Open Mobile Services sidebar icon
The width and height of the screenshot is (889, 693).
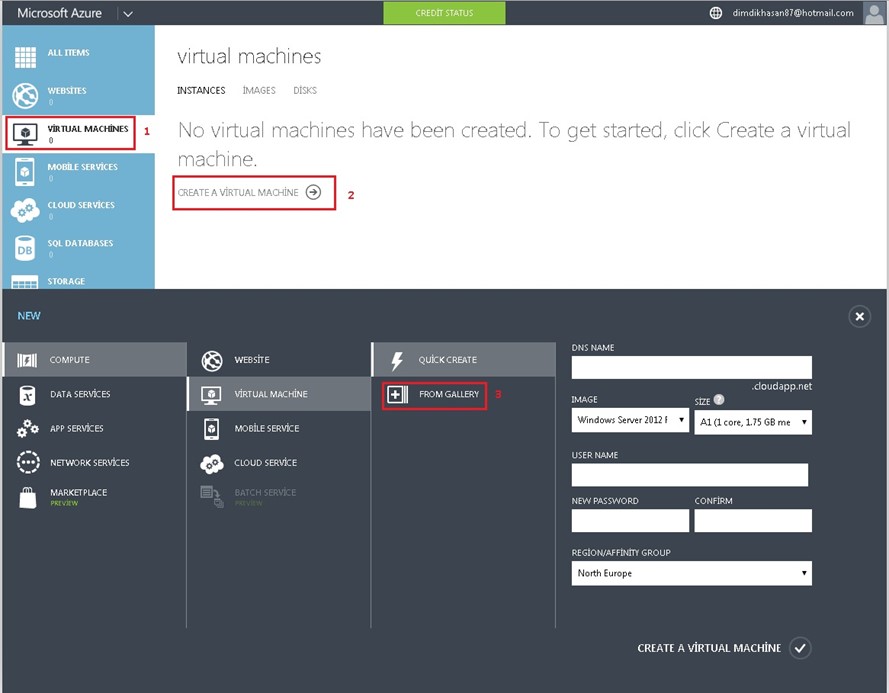click(x=25, y=172)
